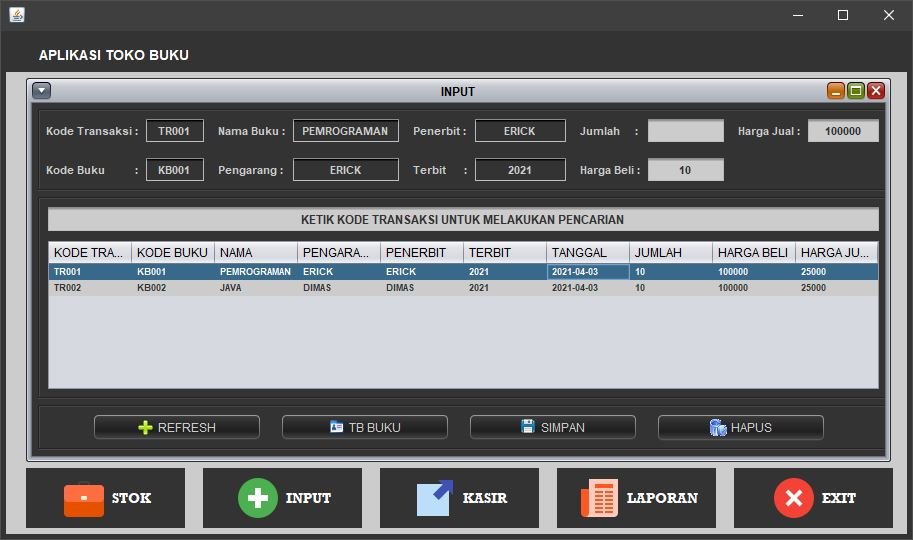Image resolution: width=913 pixels, height=540 pixels.
Task: Open the KASIR arrow icon
Action: coord(435,498)
